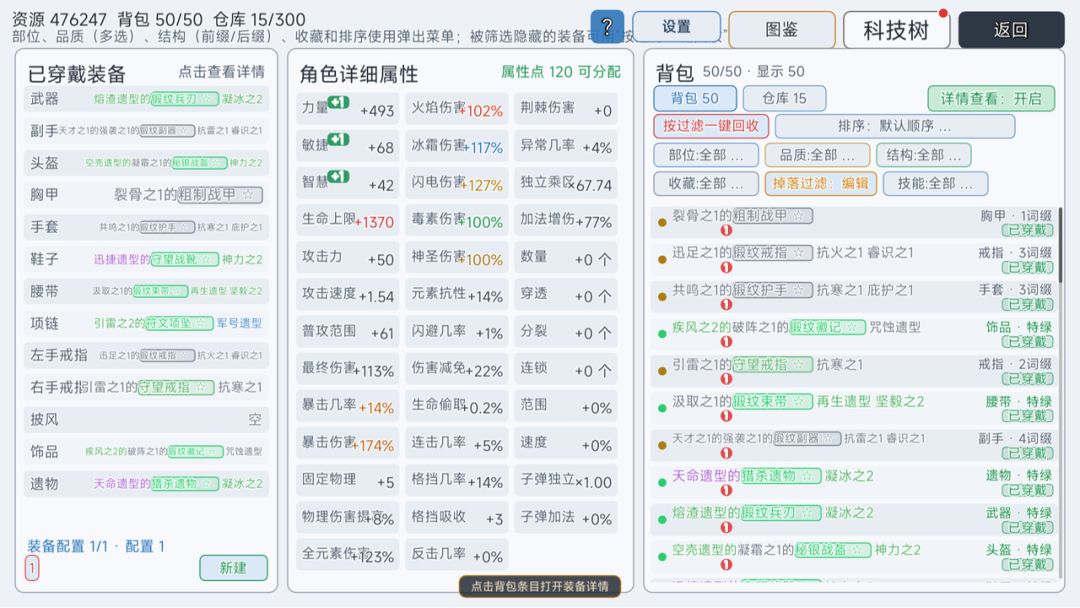The height and width of the screenshot is (608, 1080).
Task: Toggle favorite star on backpack 锻纹护手
Action: (x=799, y=290)
